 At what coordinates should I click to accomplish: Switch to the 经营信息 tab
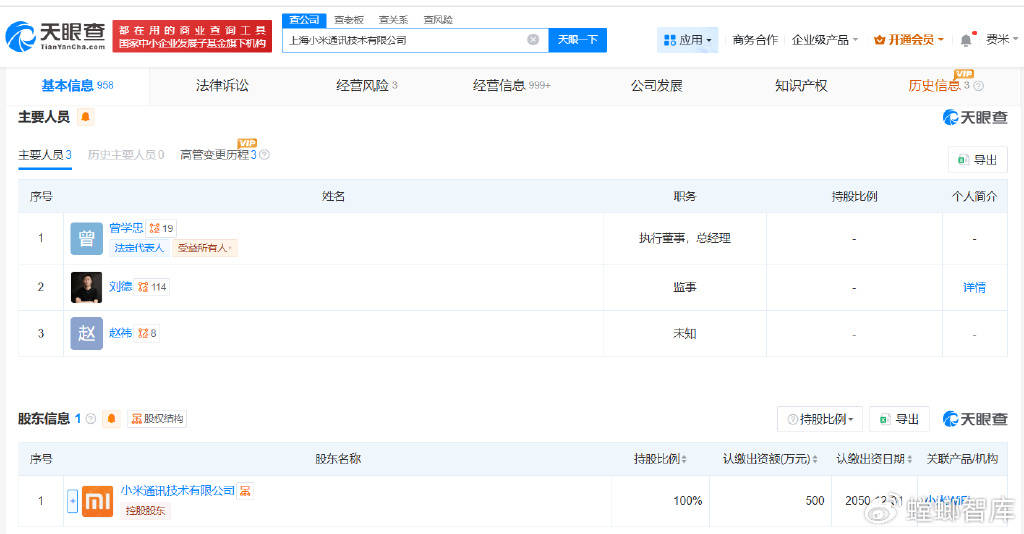point(511,86)
